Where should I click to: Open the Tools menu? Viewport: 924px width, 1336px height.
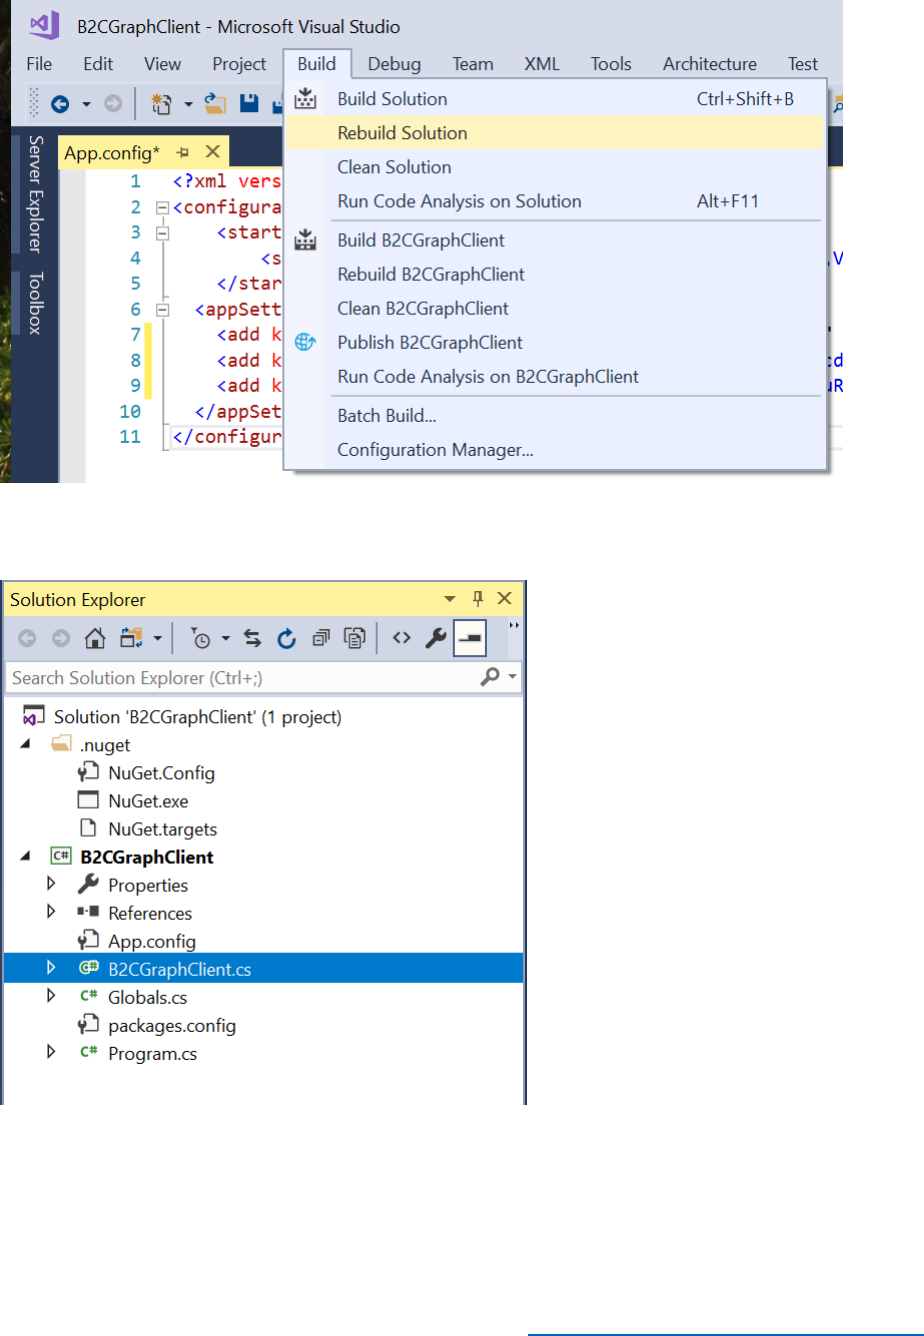tap(611, 64)
